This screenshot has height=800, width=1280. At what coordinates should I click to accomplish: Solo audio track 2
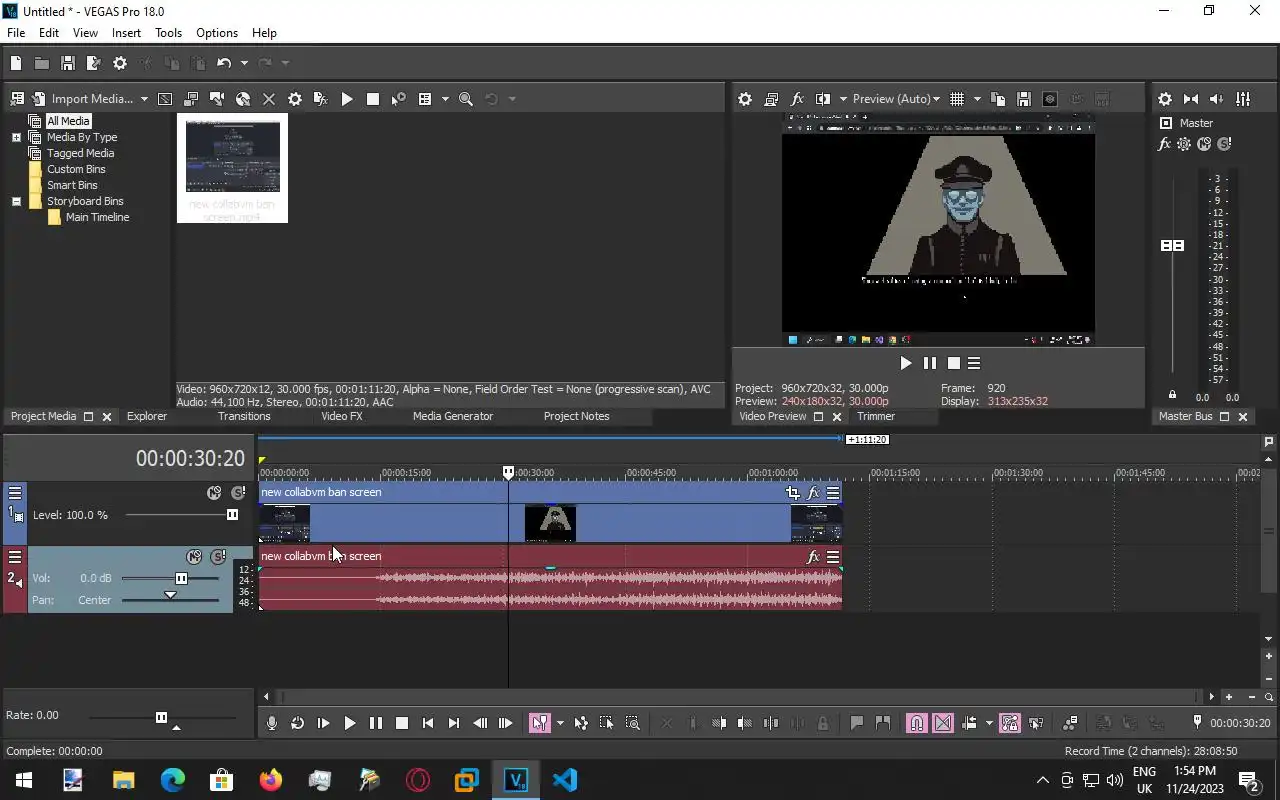tap(218, 557)
